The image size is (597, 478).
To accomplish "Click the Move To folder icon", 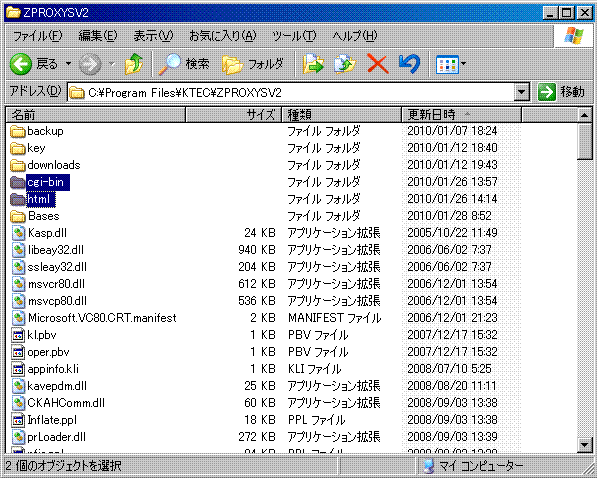I will coord(313,64).
